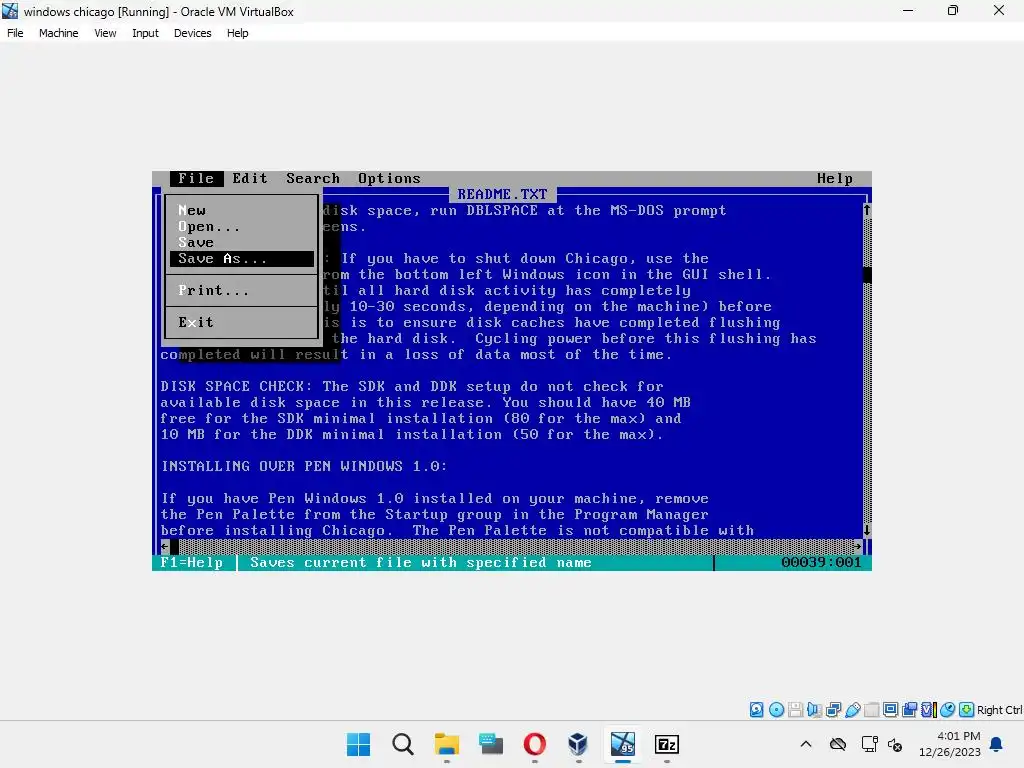Click the editor's vertical scroll down arrow
The image size is (1024, 768).
(x=867, y=530)
